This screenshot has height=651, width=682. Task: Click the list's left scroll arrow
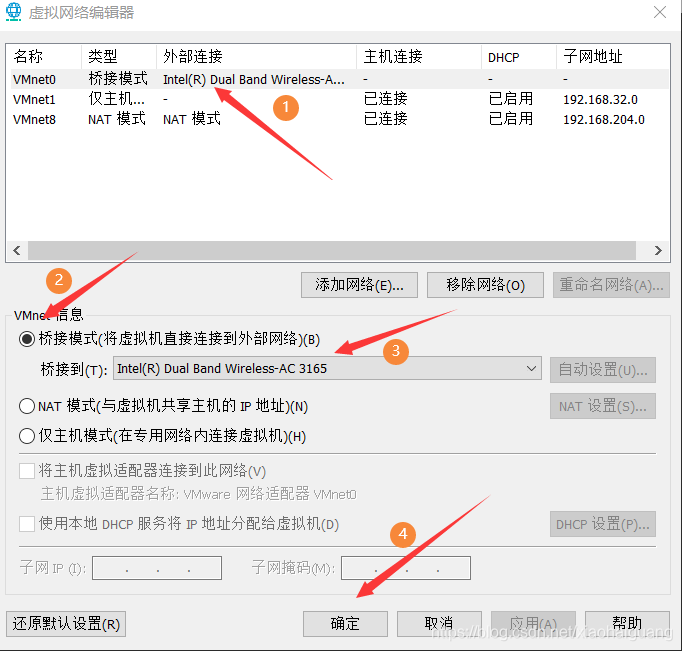pyautogui.click(x=17, y=250)
